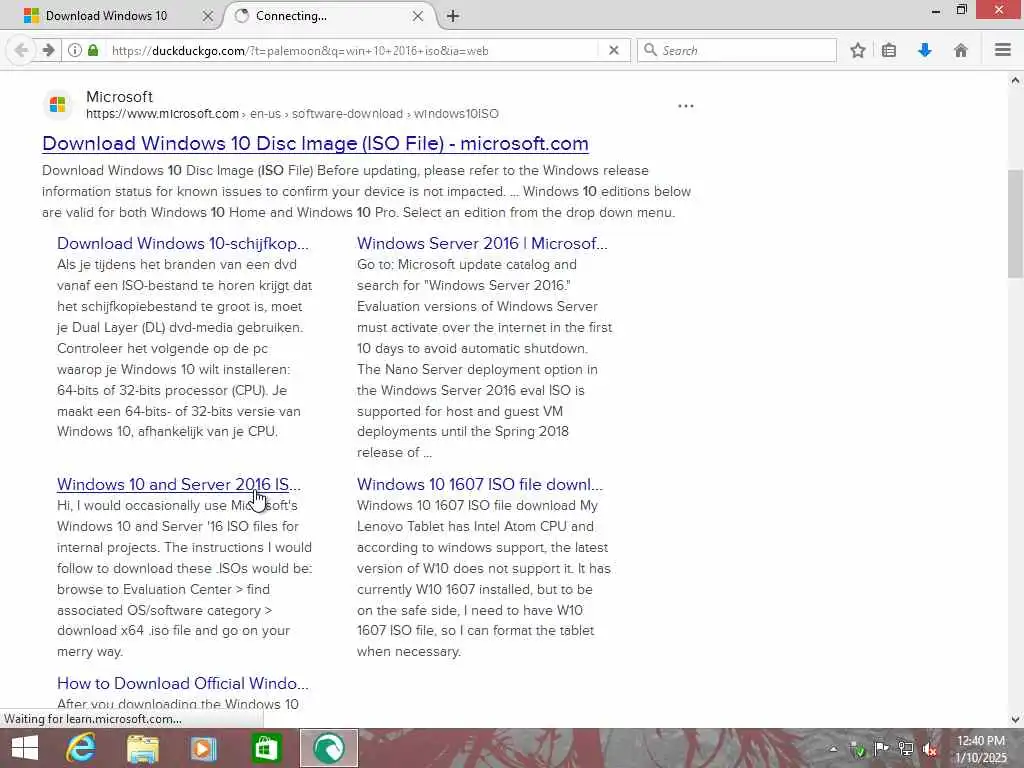
Task: Open the Windows Server 2016 | Microsof... link
Action: [x=482, y=244]
